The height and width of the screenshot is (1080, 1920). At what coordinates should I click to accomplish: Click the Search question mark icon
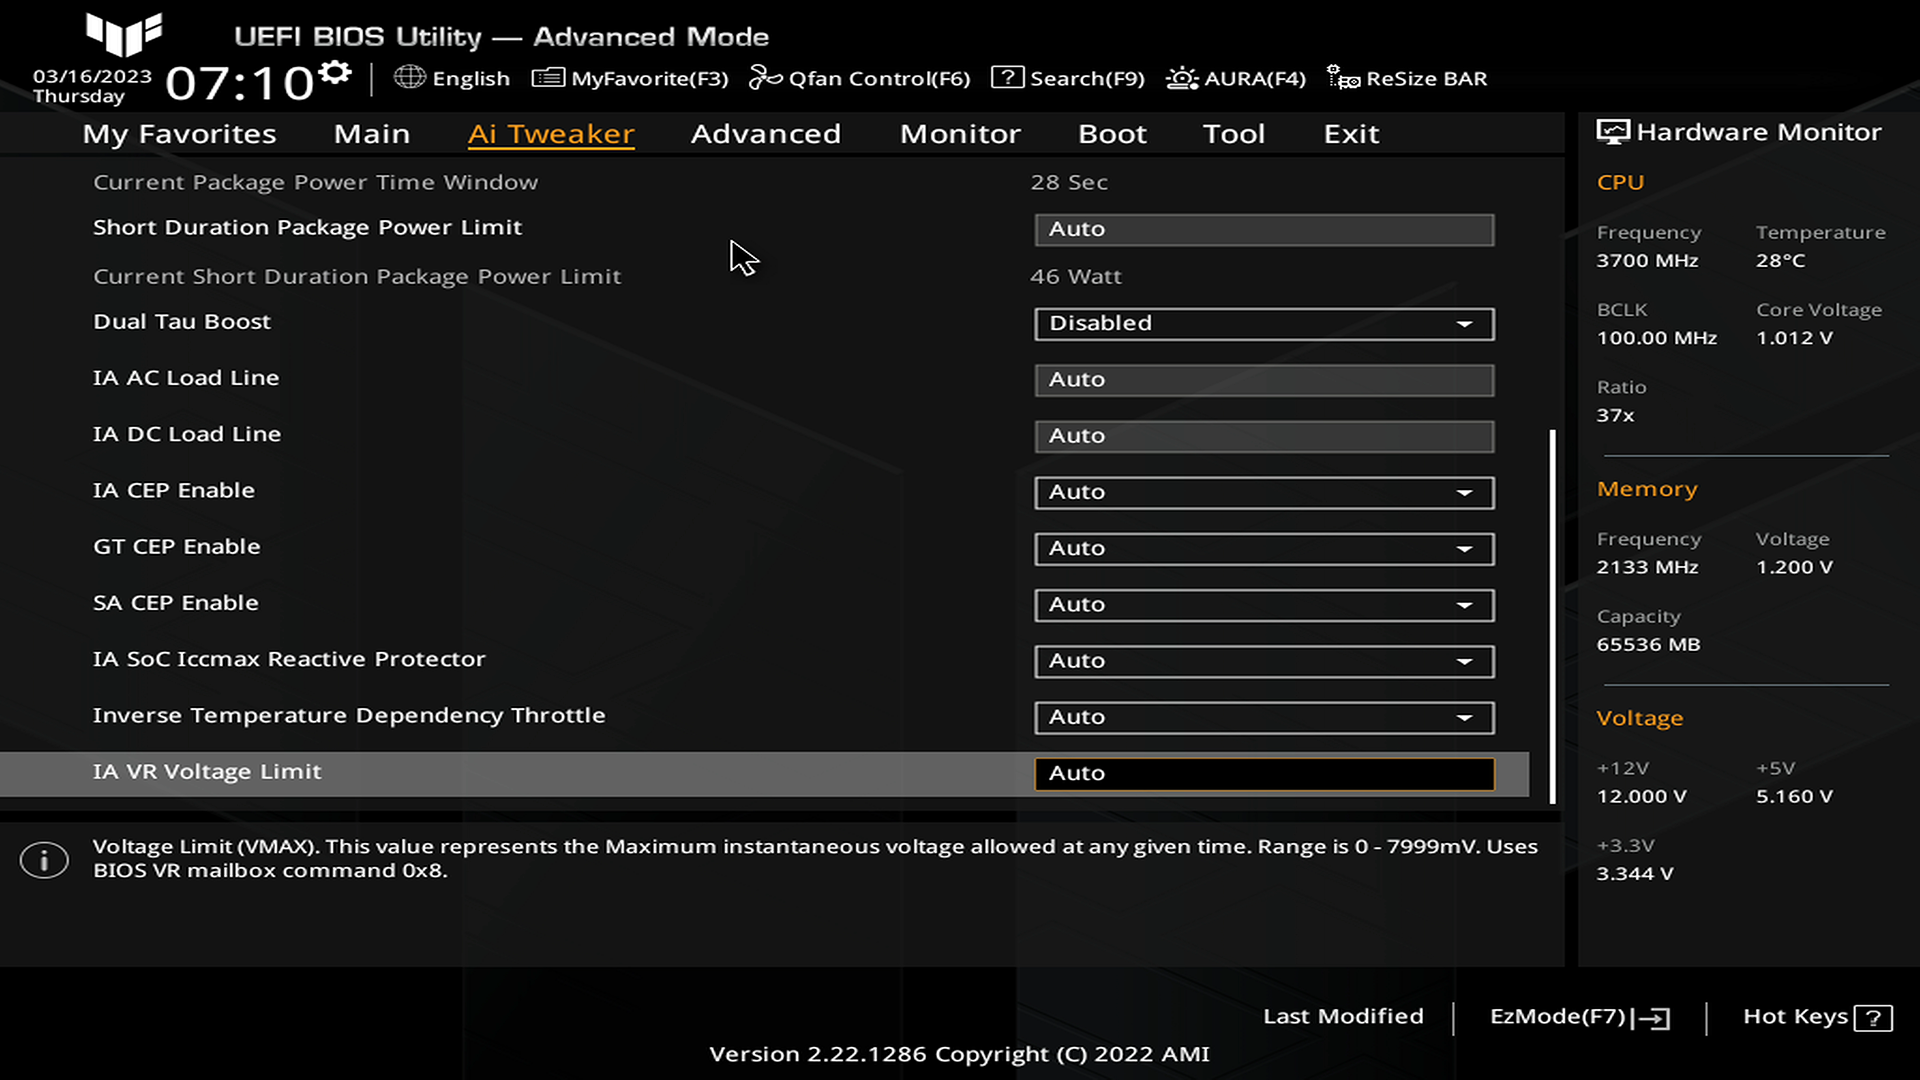point(1007,78)
